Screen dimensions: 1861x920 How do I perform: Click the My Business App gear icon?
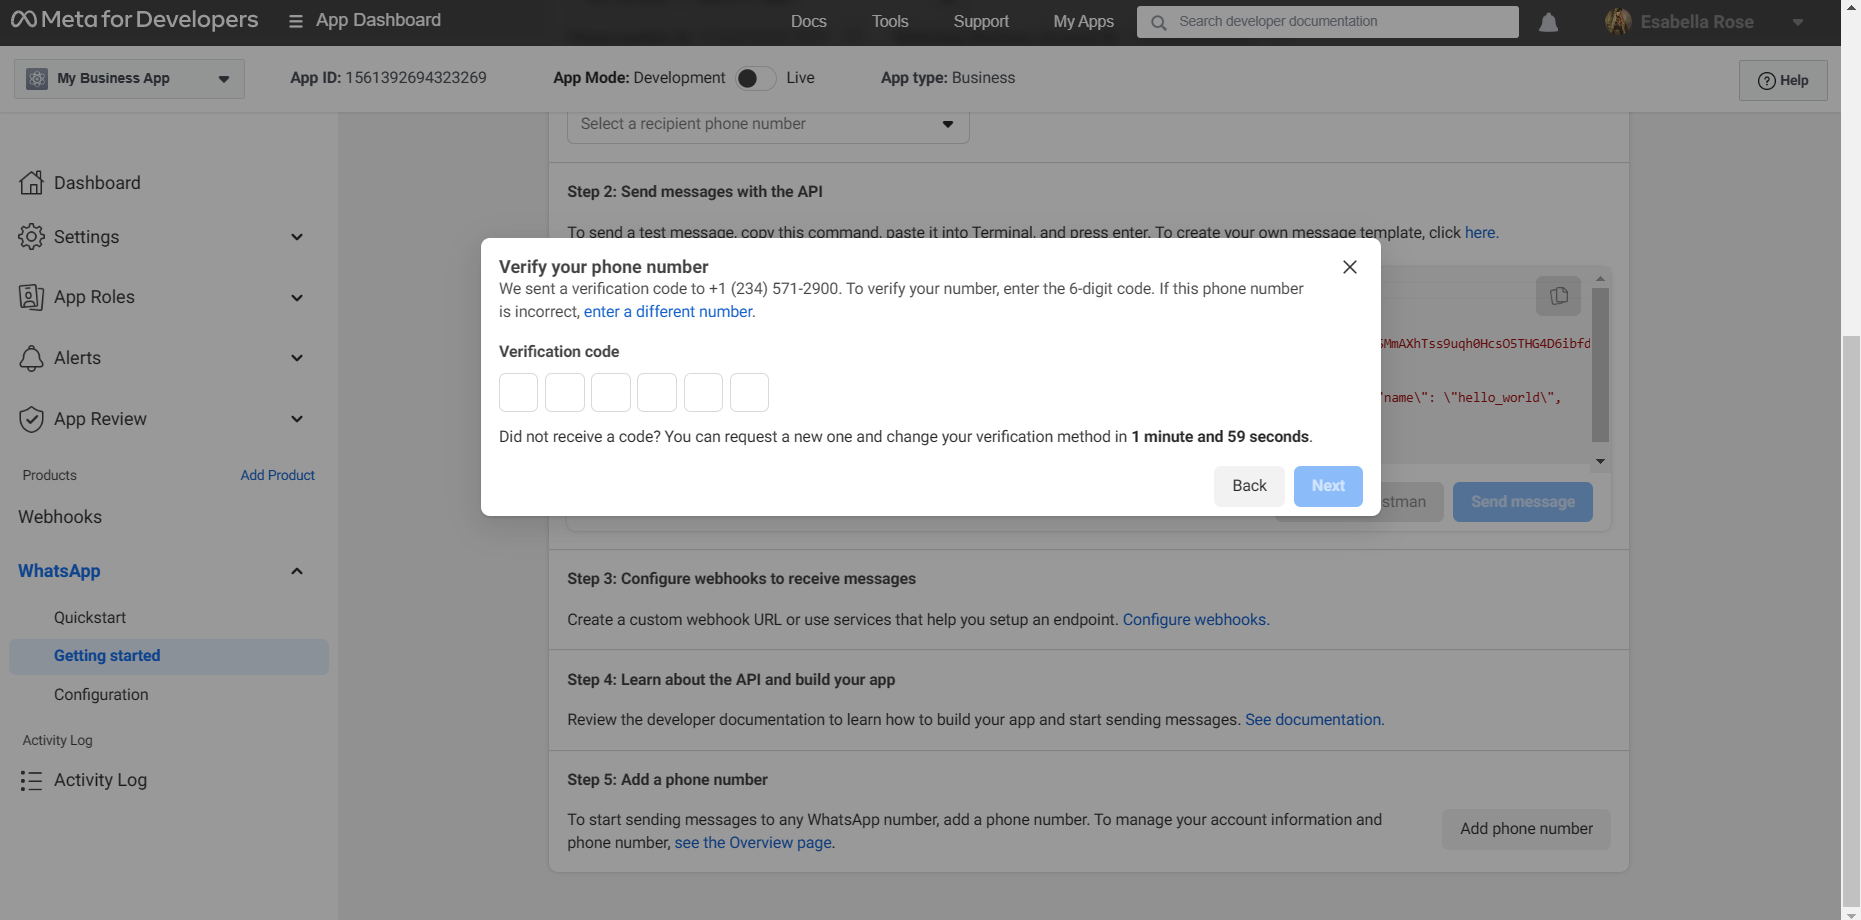coord(37,78)
